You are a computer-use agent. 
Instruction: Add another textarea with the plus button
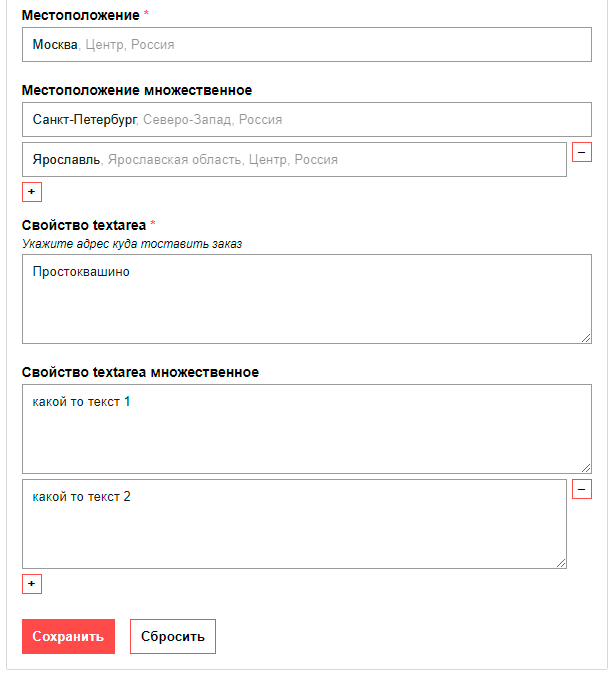(32, 584)
